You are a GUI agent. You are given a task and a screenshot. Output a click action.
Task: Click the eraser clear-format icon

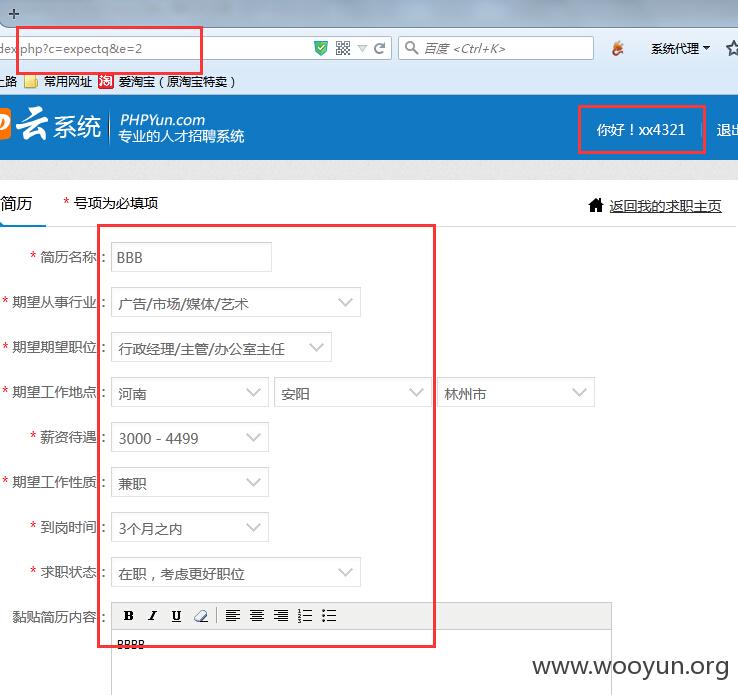(201, 615)
